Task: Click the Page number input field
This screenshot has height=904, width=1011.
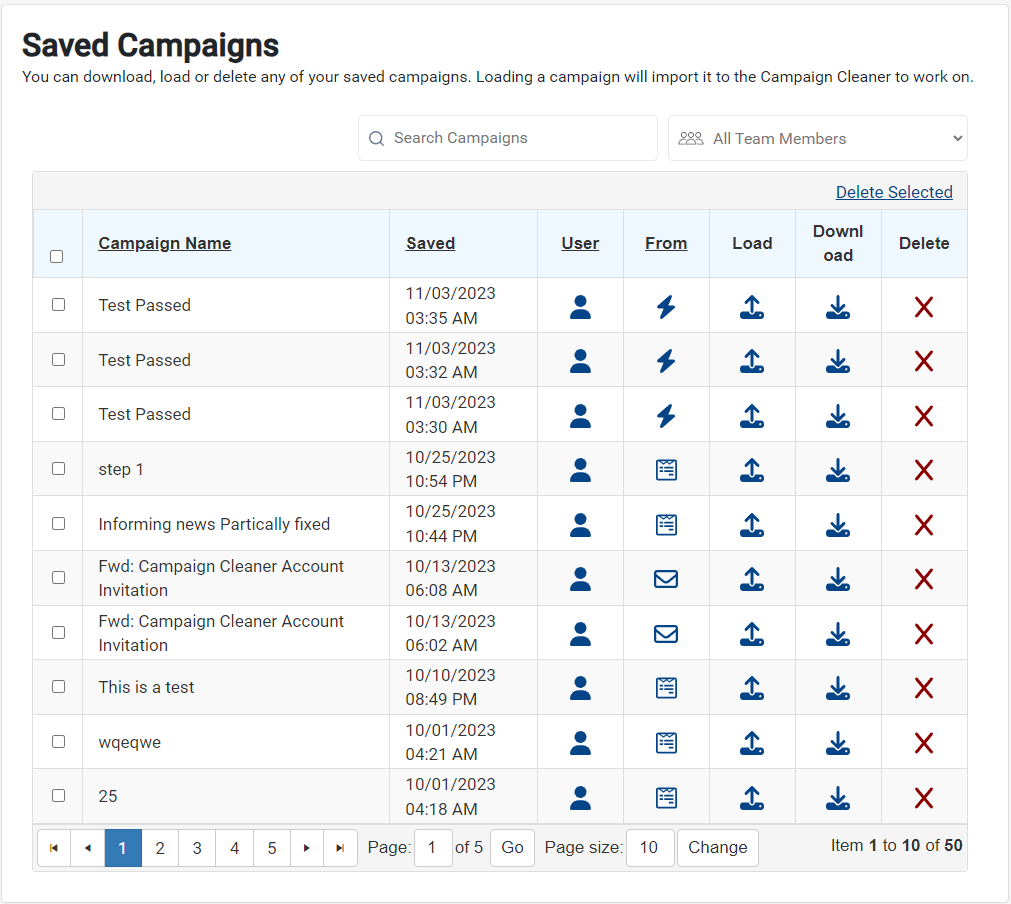Action: pos(433,848)
